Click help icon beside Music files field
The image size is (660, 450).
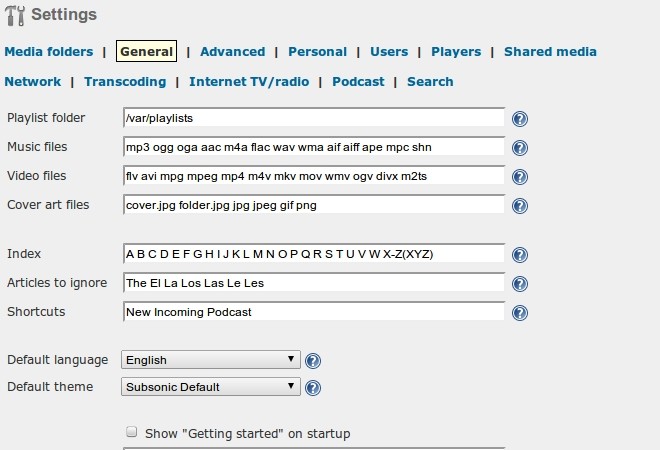coord(520,148)
